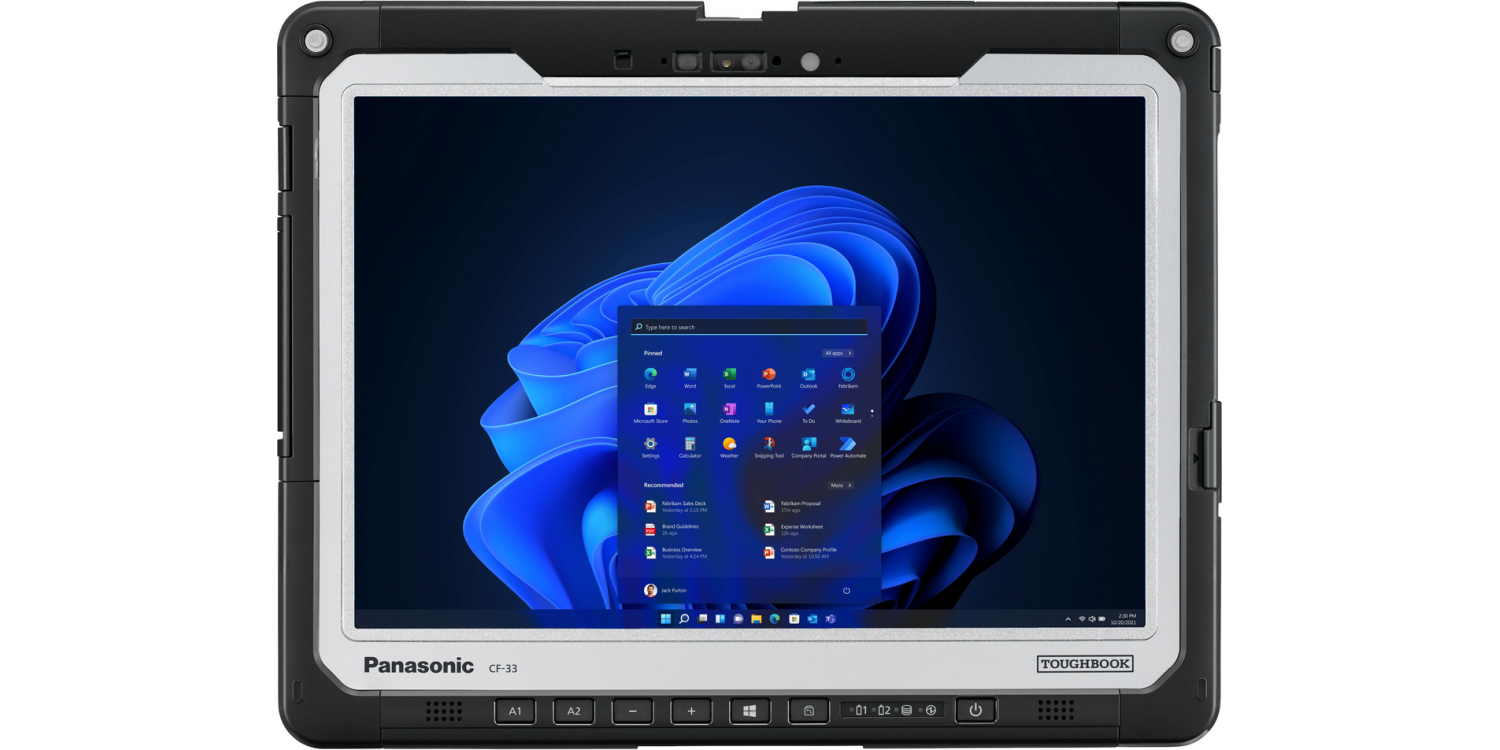Image resolution: width=1500 pixels, height=750 pixels.
Task: Click the volume speaker icon in tray
Action: click(x=1091, y=619)
